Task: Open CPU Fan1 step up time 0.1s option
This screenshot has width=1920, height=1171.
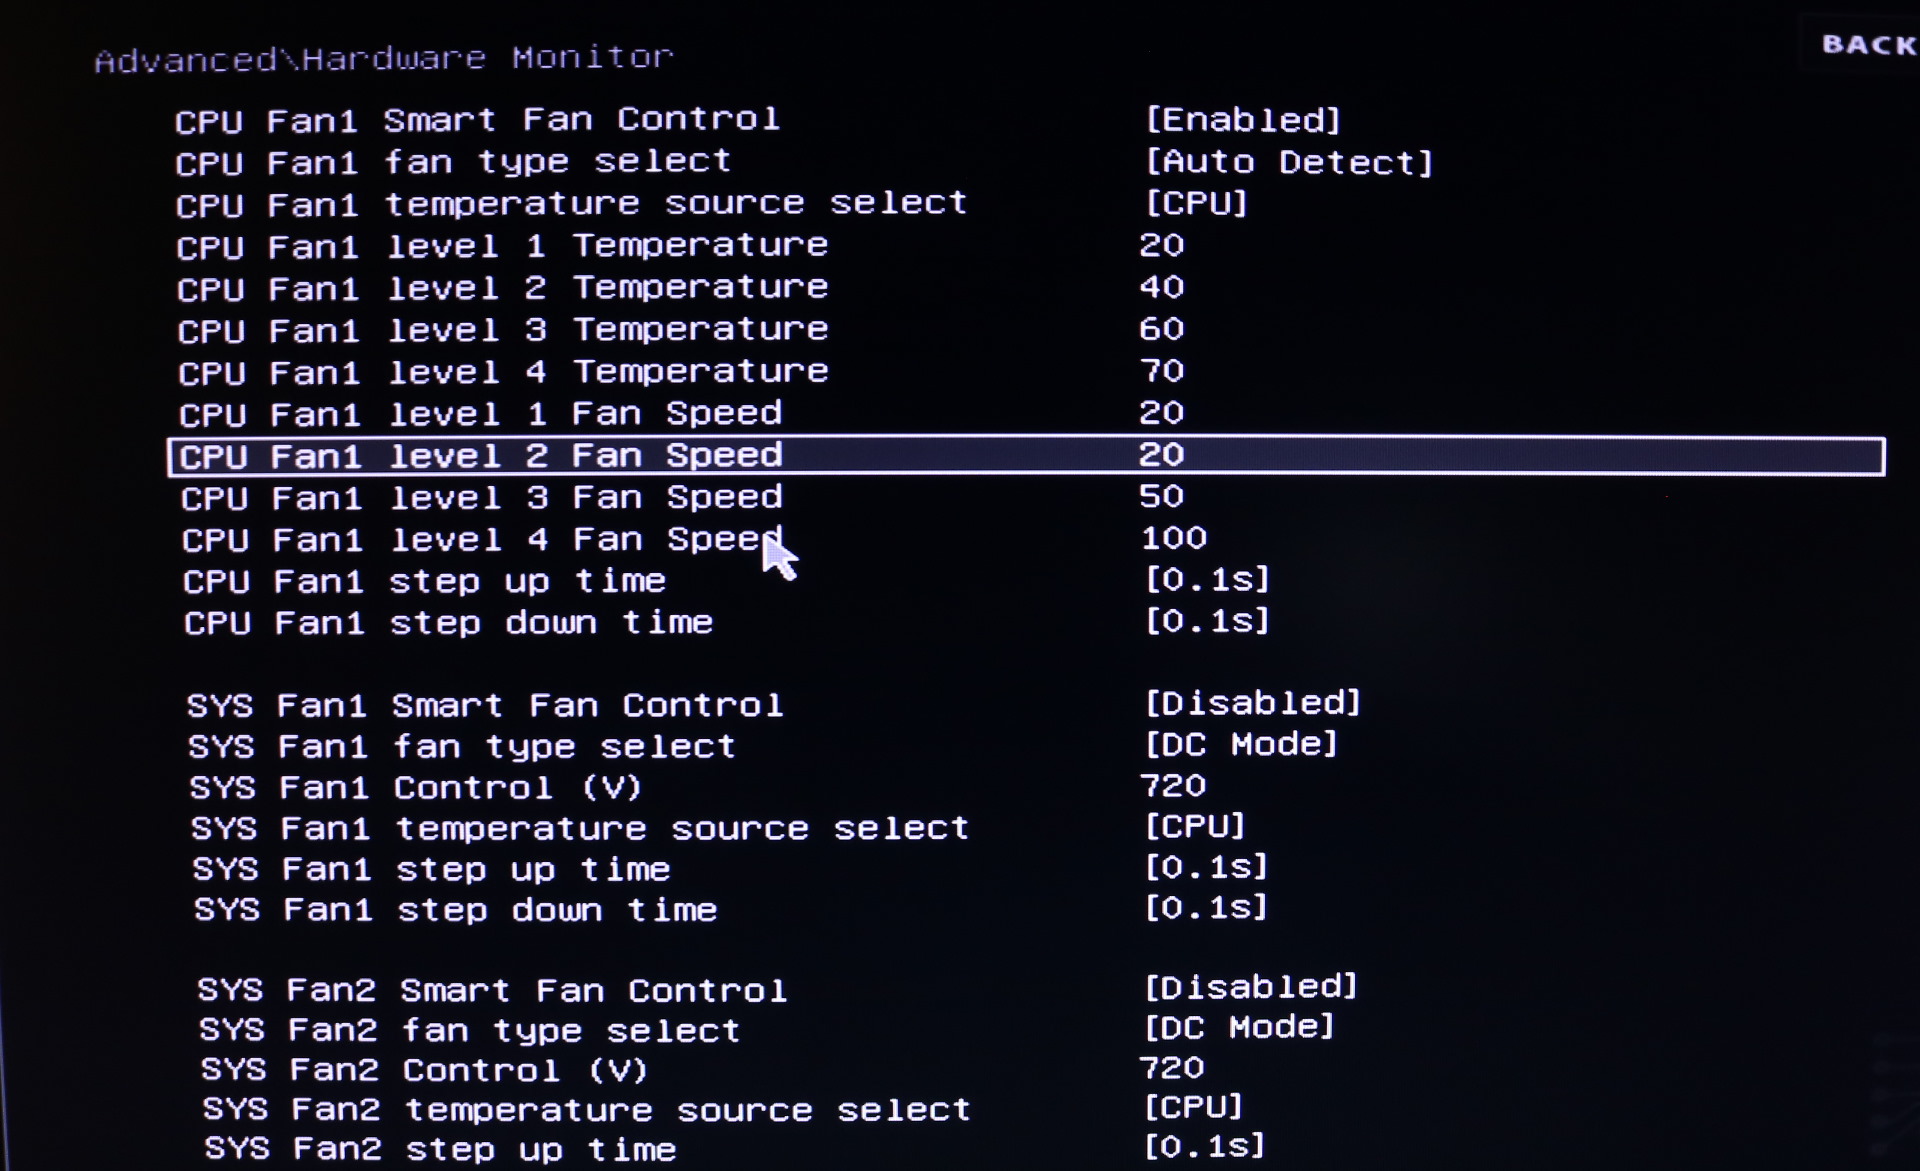Action: (x=1207, y=580)
